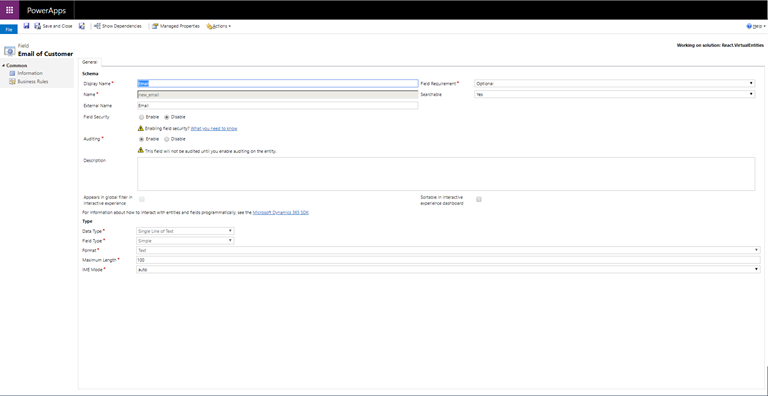Open the File menu
Image resolution: width=769 pixels, height=396 pixels.
8,29
